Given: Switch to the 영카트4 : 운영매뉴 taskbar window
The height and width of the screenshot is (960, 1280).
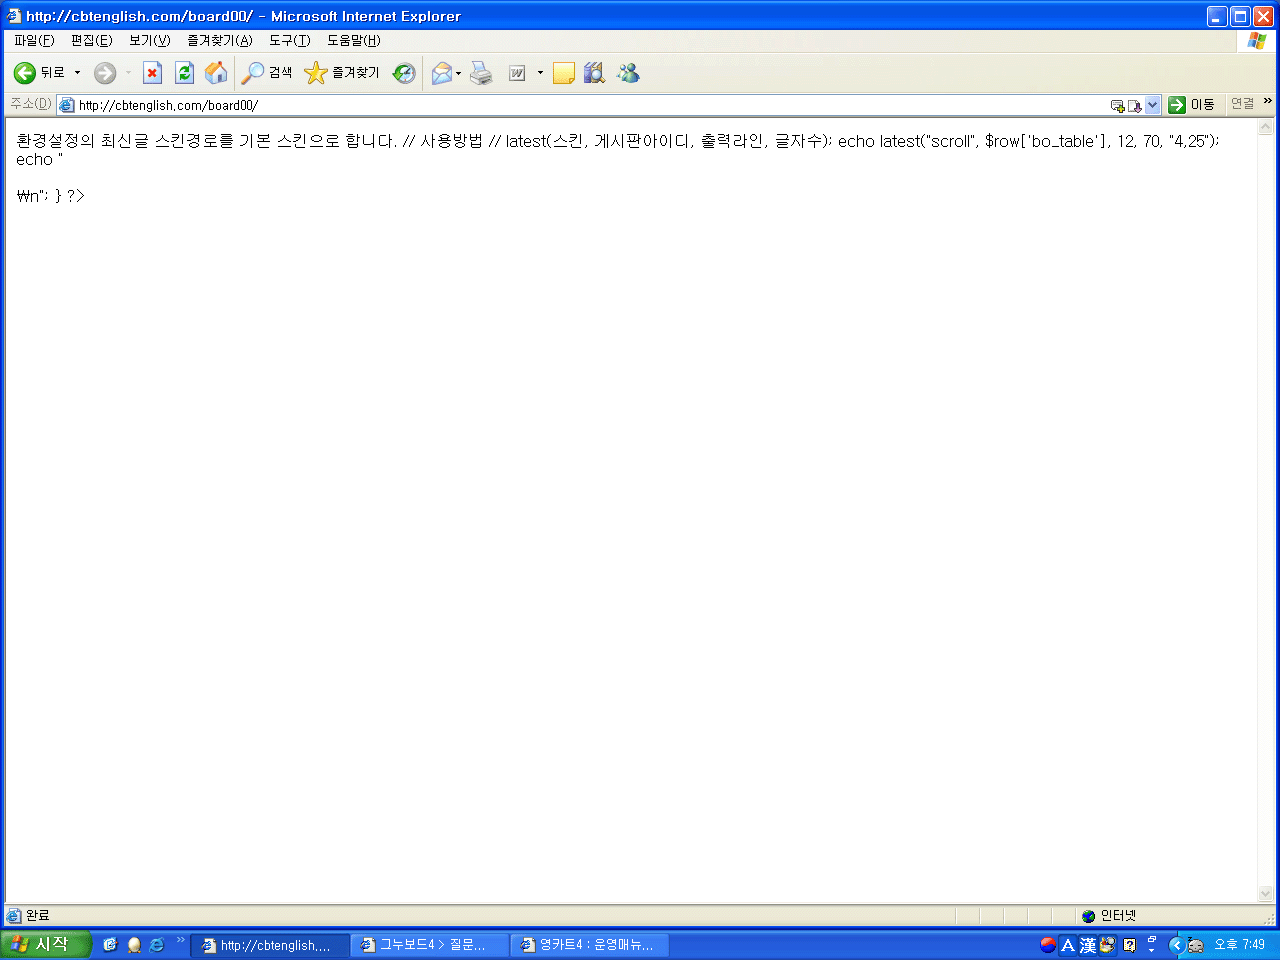Looking at the screenshot, I should (x=590, y=945).
